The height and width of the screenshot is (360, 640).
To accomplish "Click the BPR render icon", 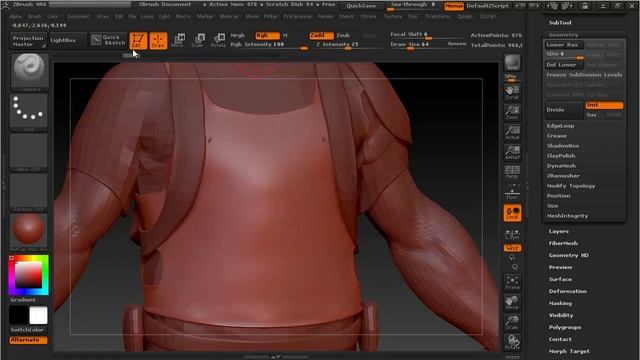I will 512,62.
